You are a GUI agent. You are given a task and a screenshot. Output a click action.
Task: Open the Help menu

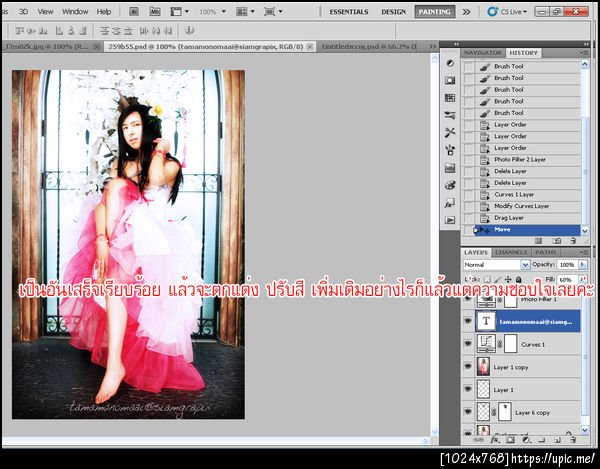pos(104,11)
